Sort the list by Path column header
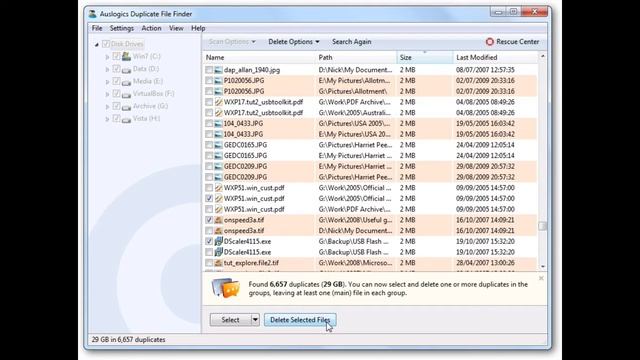The image size is (640, 360). click(x=356, y=58)
